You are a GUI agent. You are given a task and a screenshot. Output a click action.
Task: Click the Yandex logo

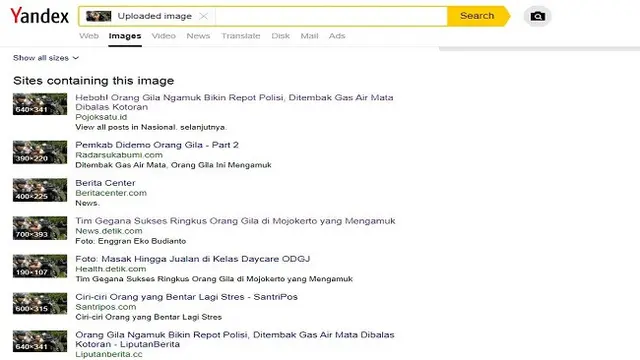(x=40, y=16)
